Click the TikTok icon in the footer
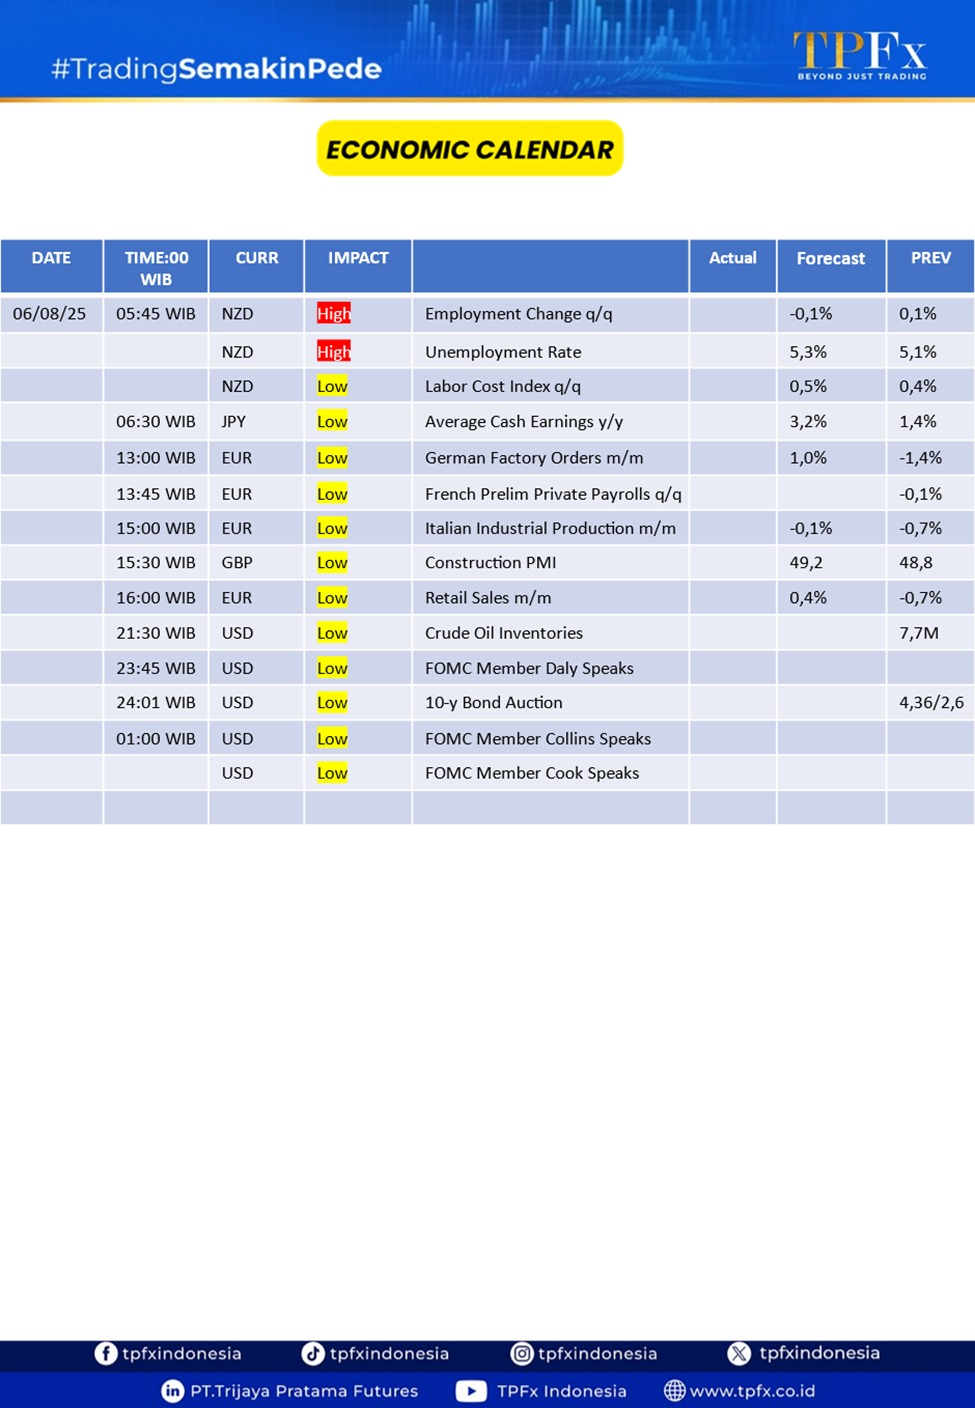 coord(313,1353)
